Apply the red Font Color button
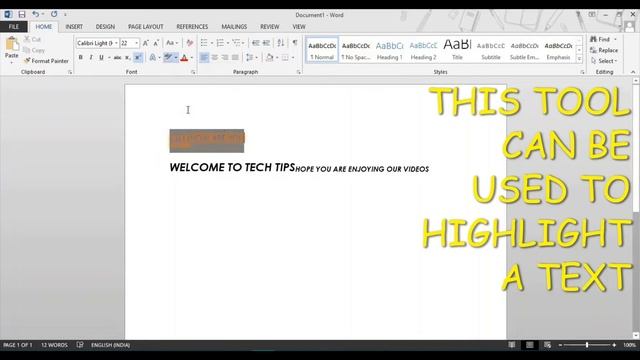This screenshot has height=360, width=640. click(x=184, y=58)
